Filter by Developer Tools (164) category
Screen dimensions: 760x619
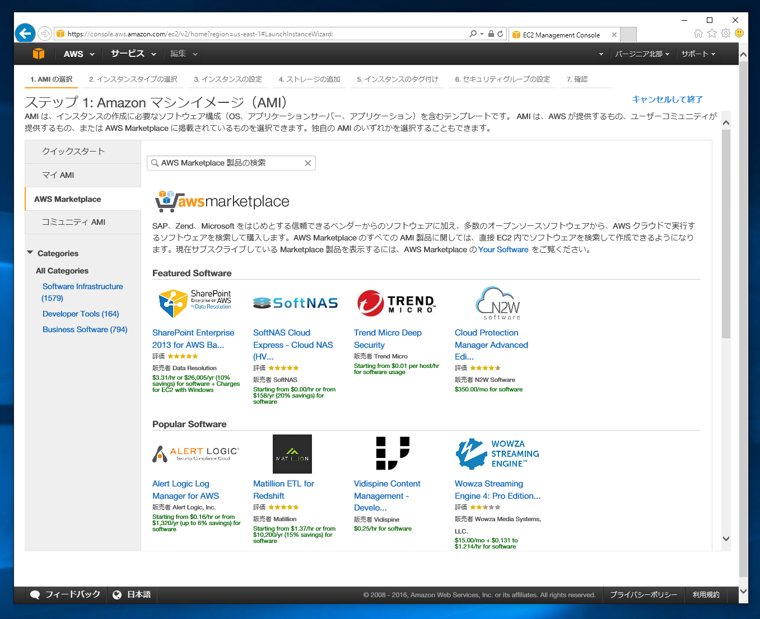[80, 314]
